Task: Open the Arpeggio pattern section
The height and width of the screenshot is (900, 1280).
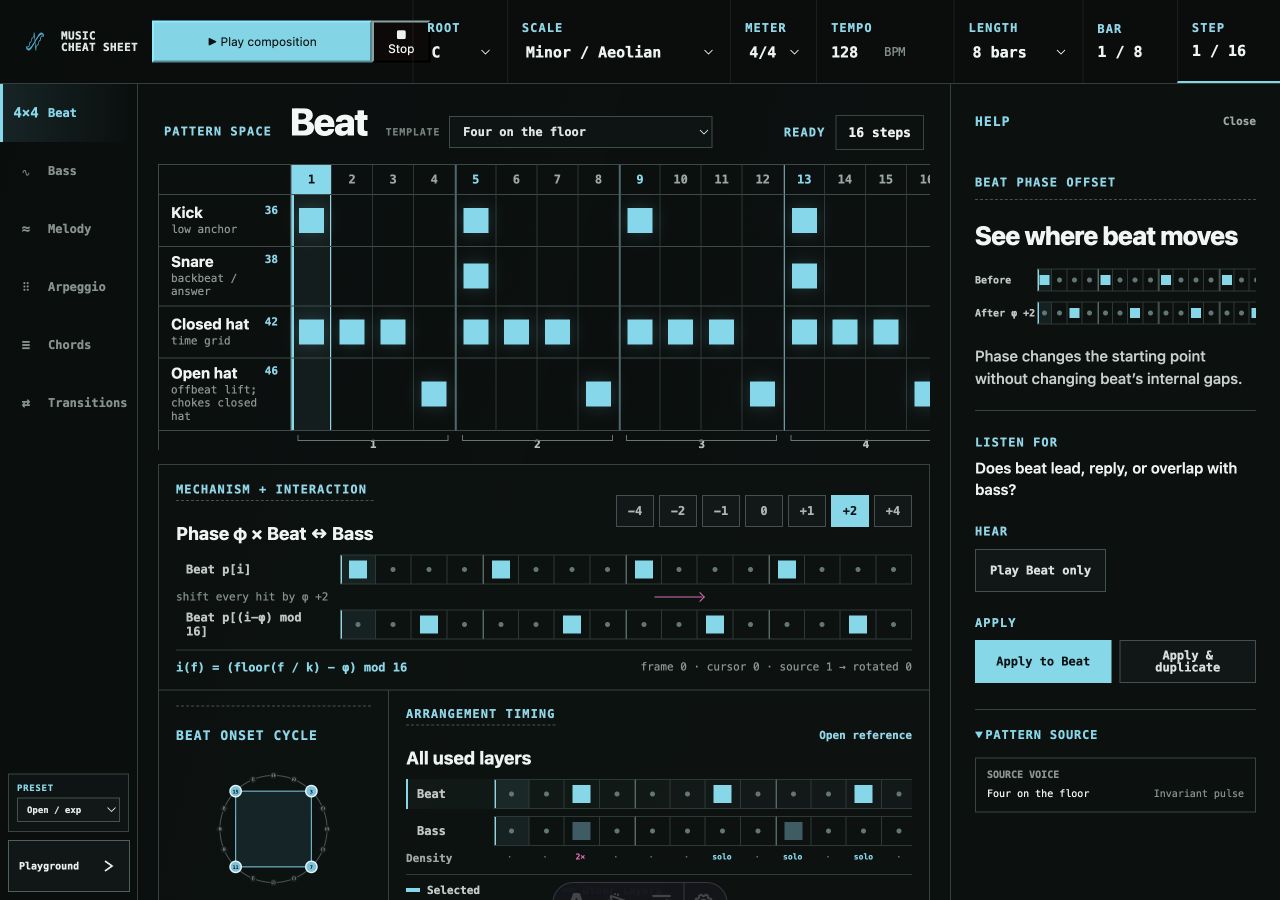Action: click(x=69, y=287)
